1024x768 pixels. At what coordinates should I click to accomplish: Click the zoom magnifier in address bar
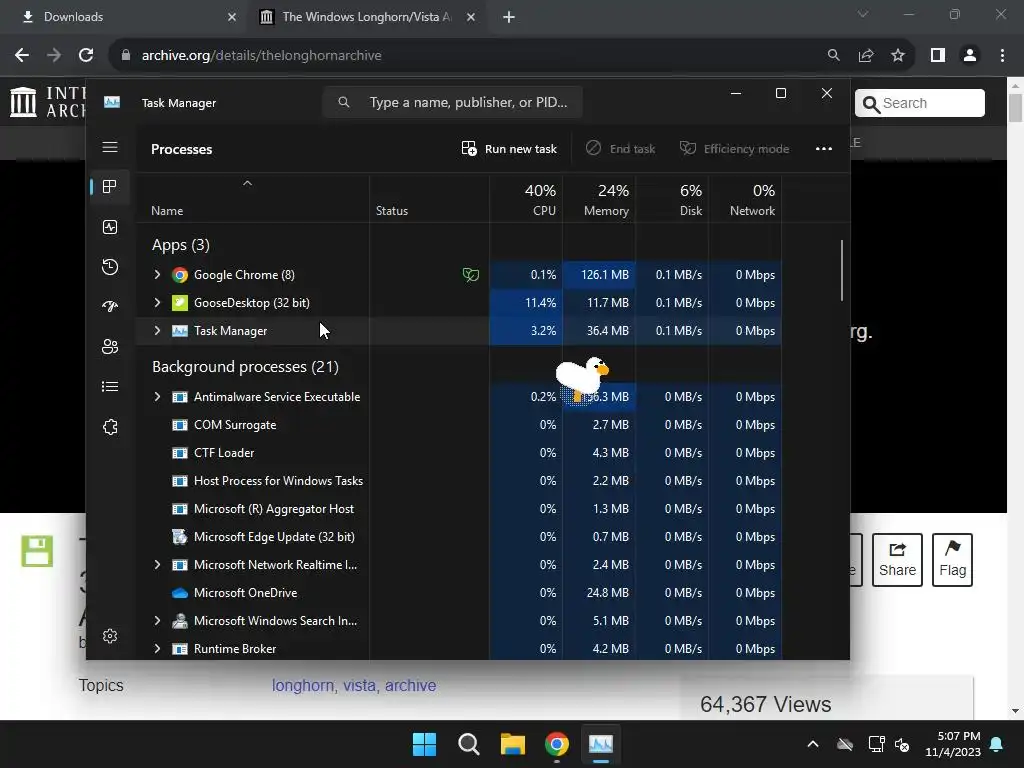833,56
